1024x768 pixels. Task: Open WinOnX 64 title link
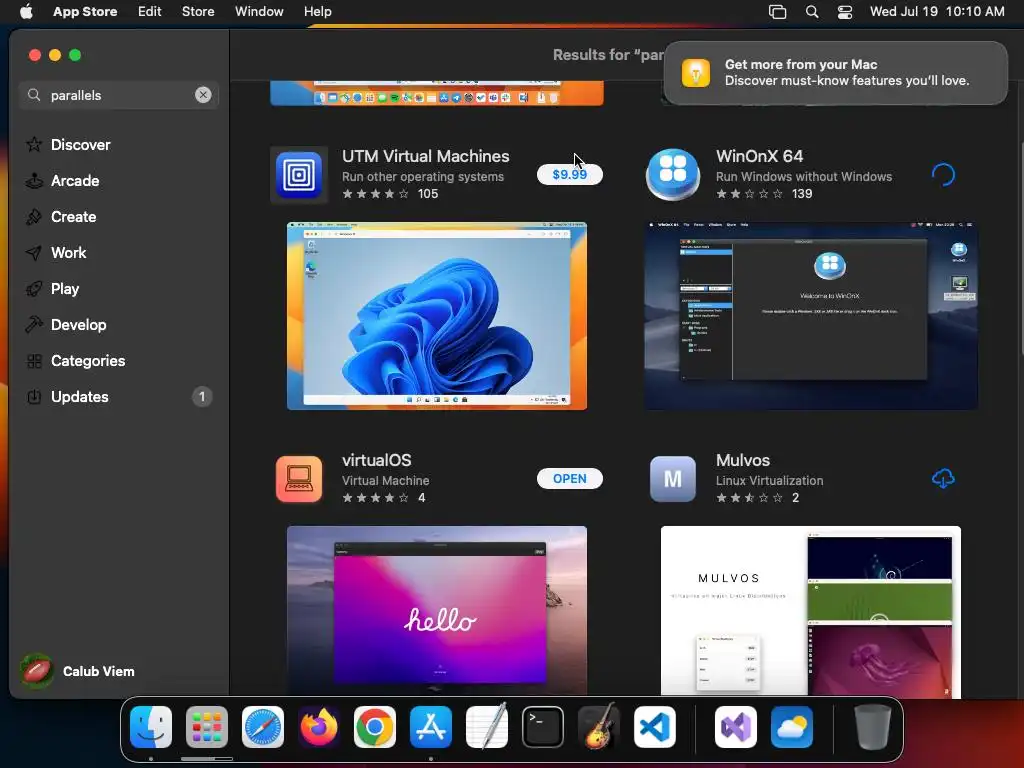tap(760, 156)
